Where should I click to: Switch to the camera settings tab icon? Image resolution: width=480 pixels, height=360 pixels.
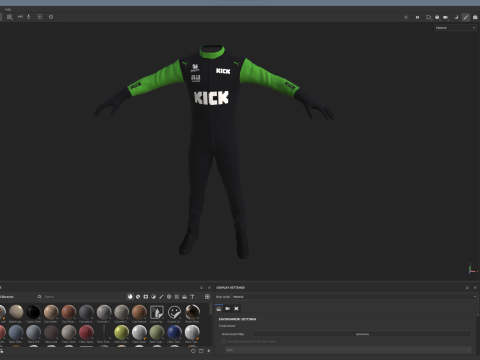pyautogui.click(x=228, y=309)
